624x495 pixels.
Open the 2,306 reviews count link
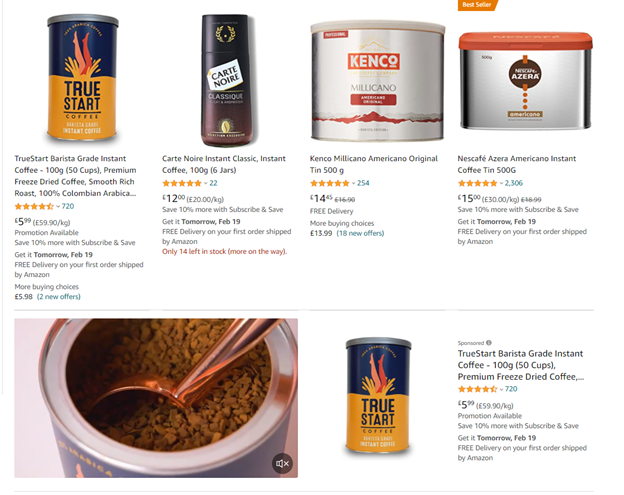pyautogui.click(x=514, y=183)
